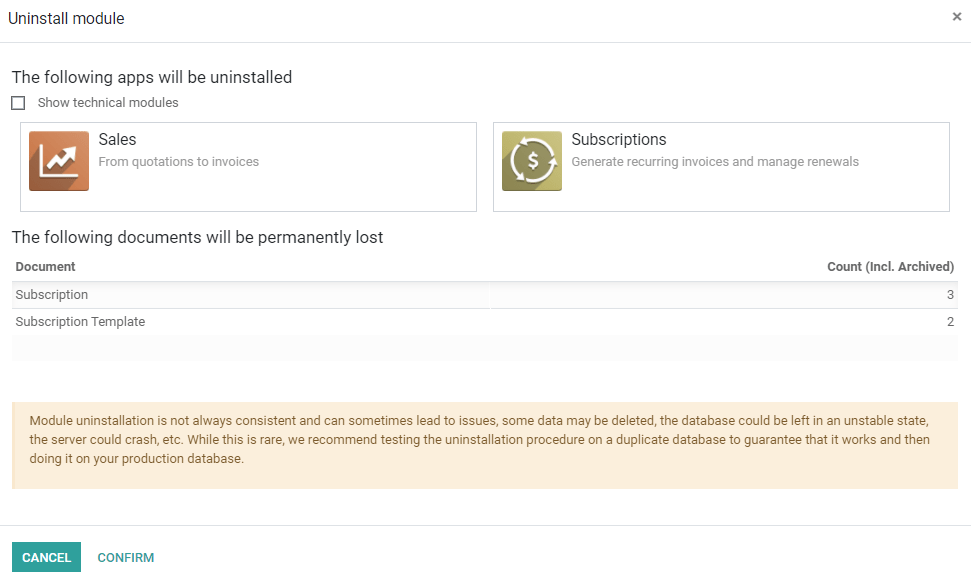Dismiss the dialog with the X

(x=957, y=16)
